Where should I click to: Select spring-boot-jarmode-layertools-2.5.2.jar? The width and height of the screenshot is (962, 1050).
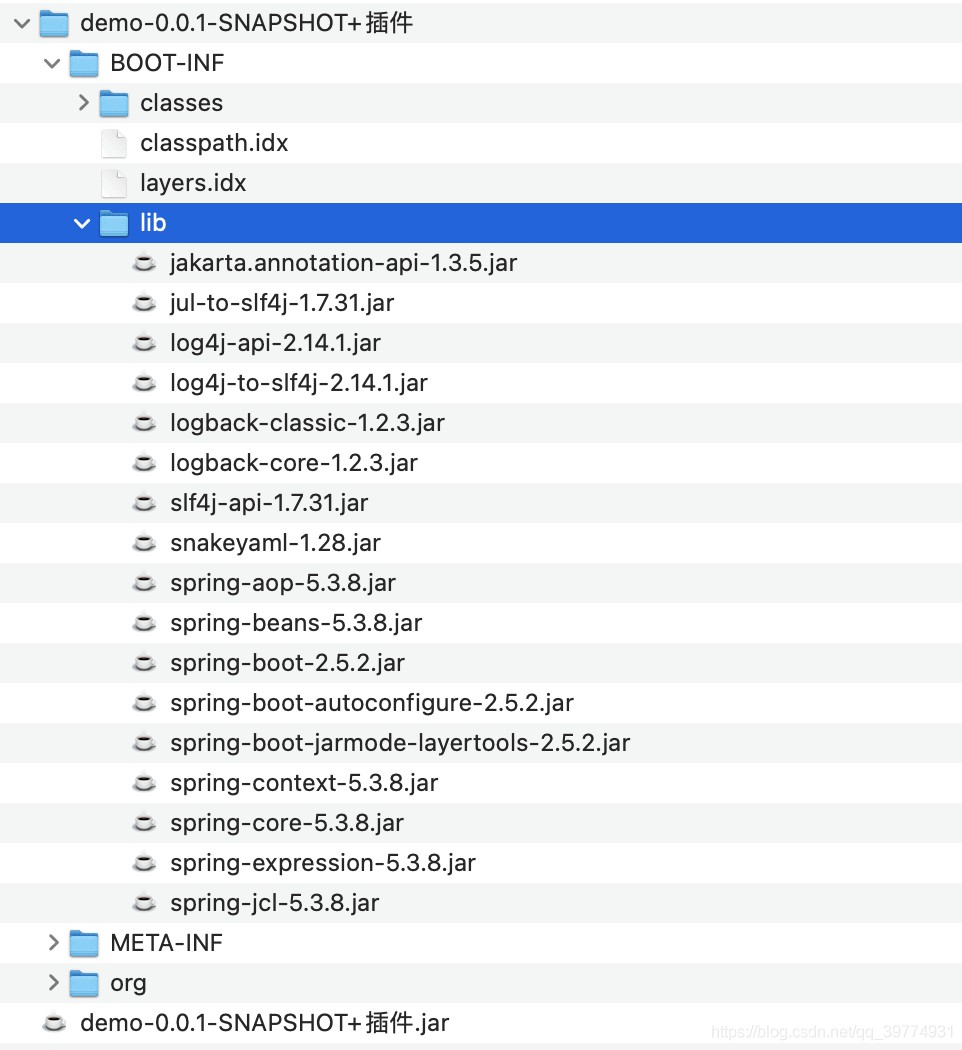pyautogui.click(x=400, y=743)
